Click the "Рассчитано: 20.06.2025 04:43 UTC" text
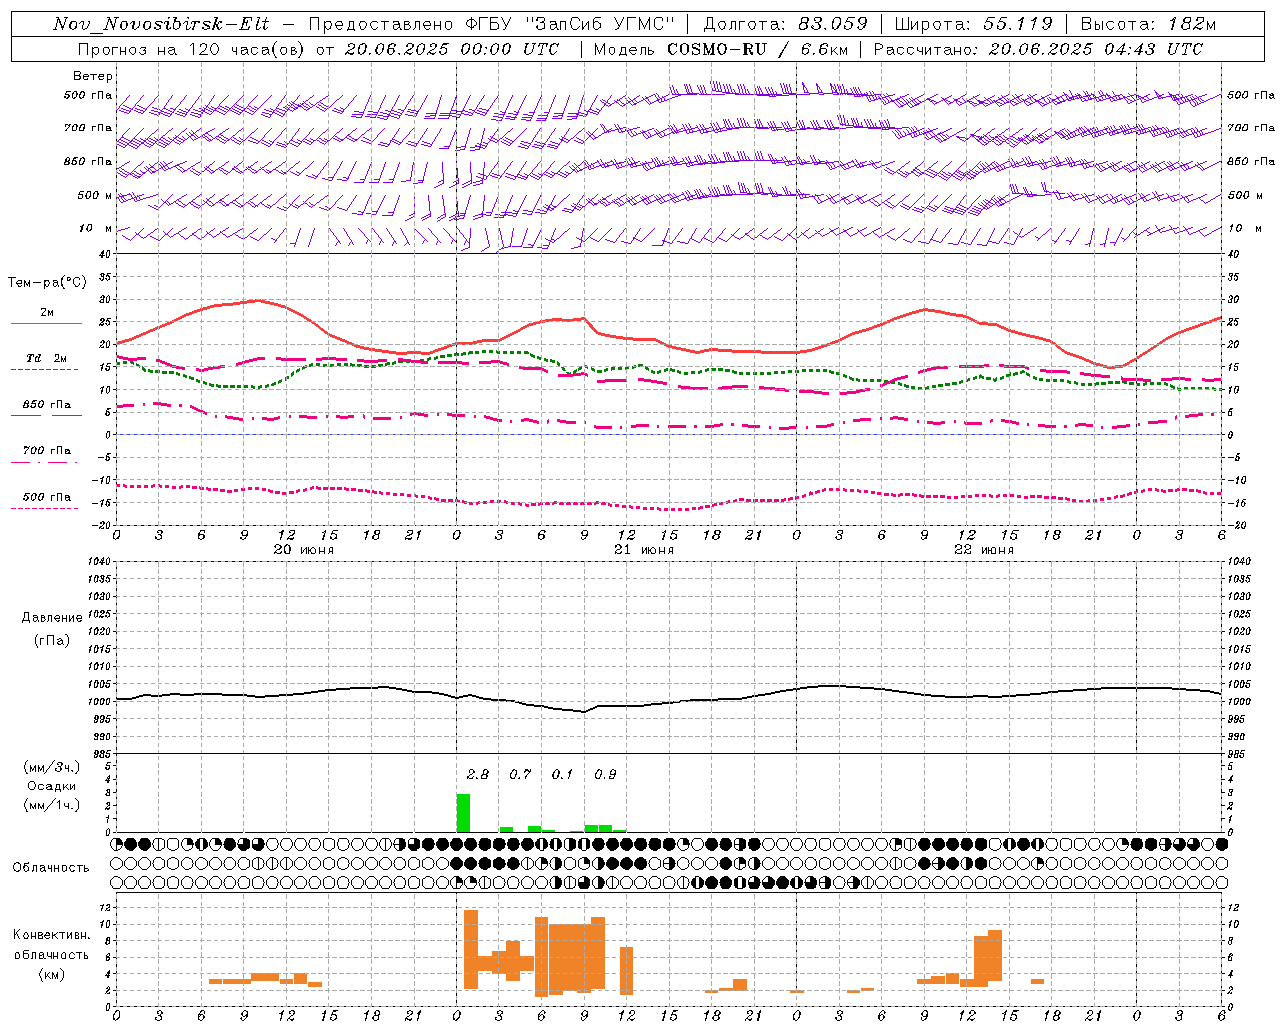 [x=1038, y=49]
